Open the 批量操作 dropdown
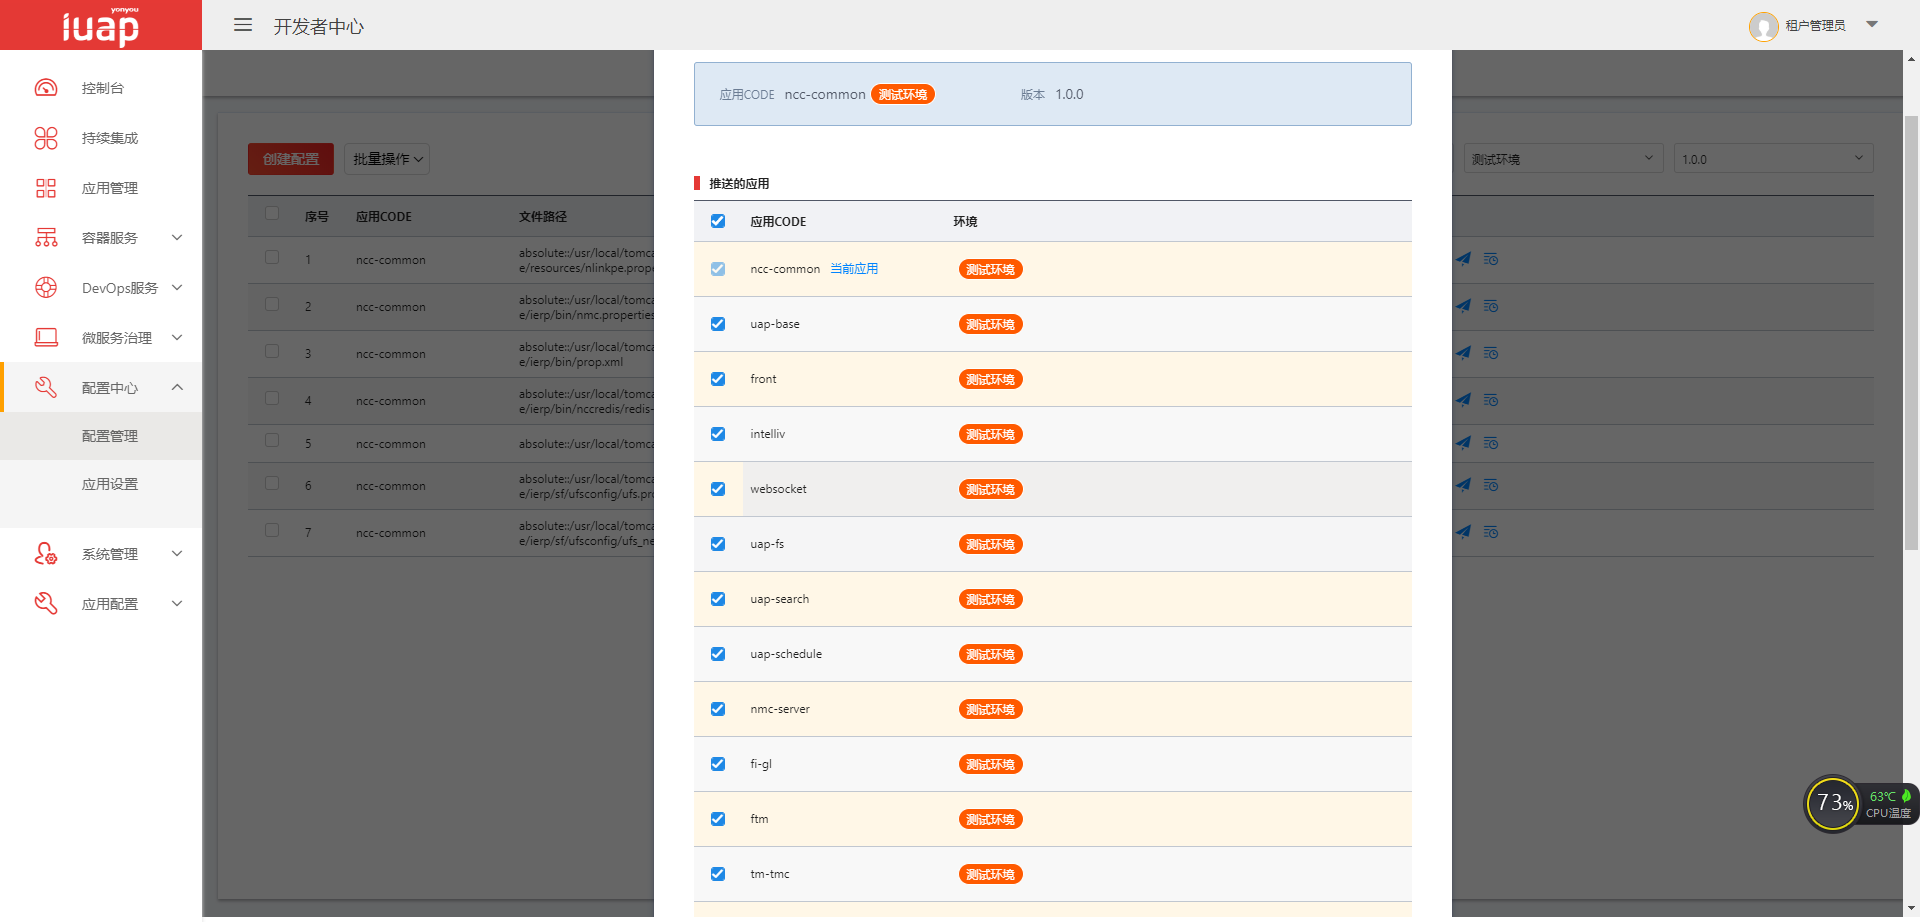 (x=387, y=159)
